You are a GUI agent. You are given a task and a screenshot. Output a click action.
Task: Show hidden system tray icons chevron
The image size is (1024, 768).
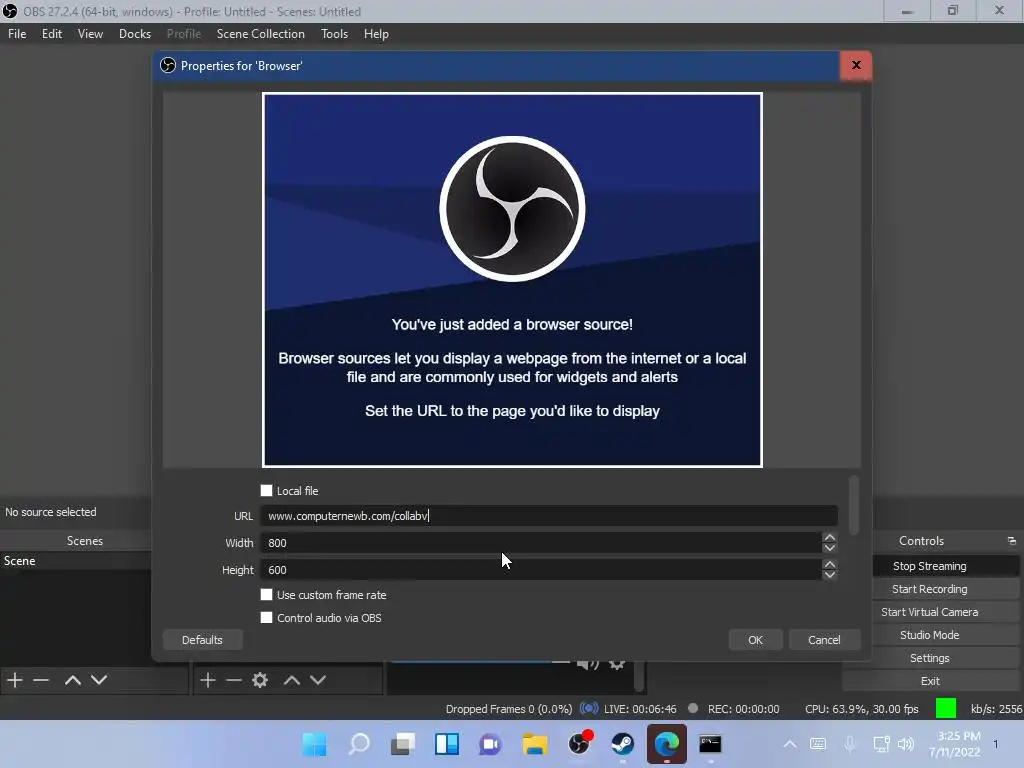click(x=790, y=744)
